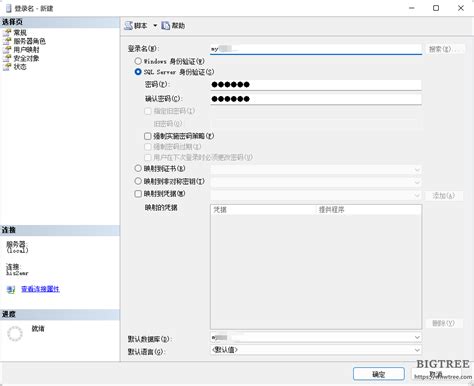Click the 添加 add credential button
Image resolution: width=474 pixels, height=386 pixels.
[444, 196]
